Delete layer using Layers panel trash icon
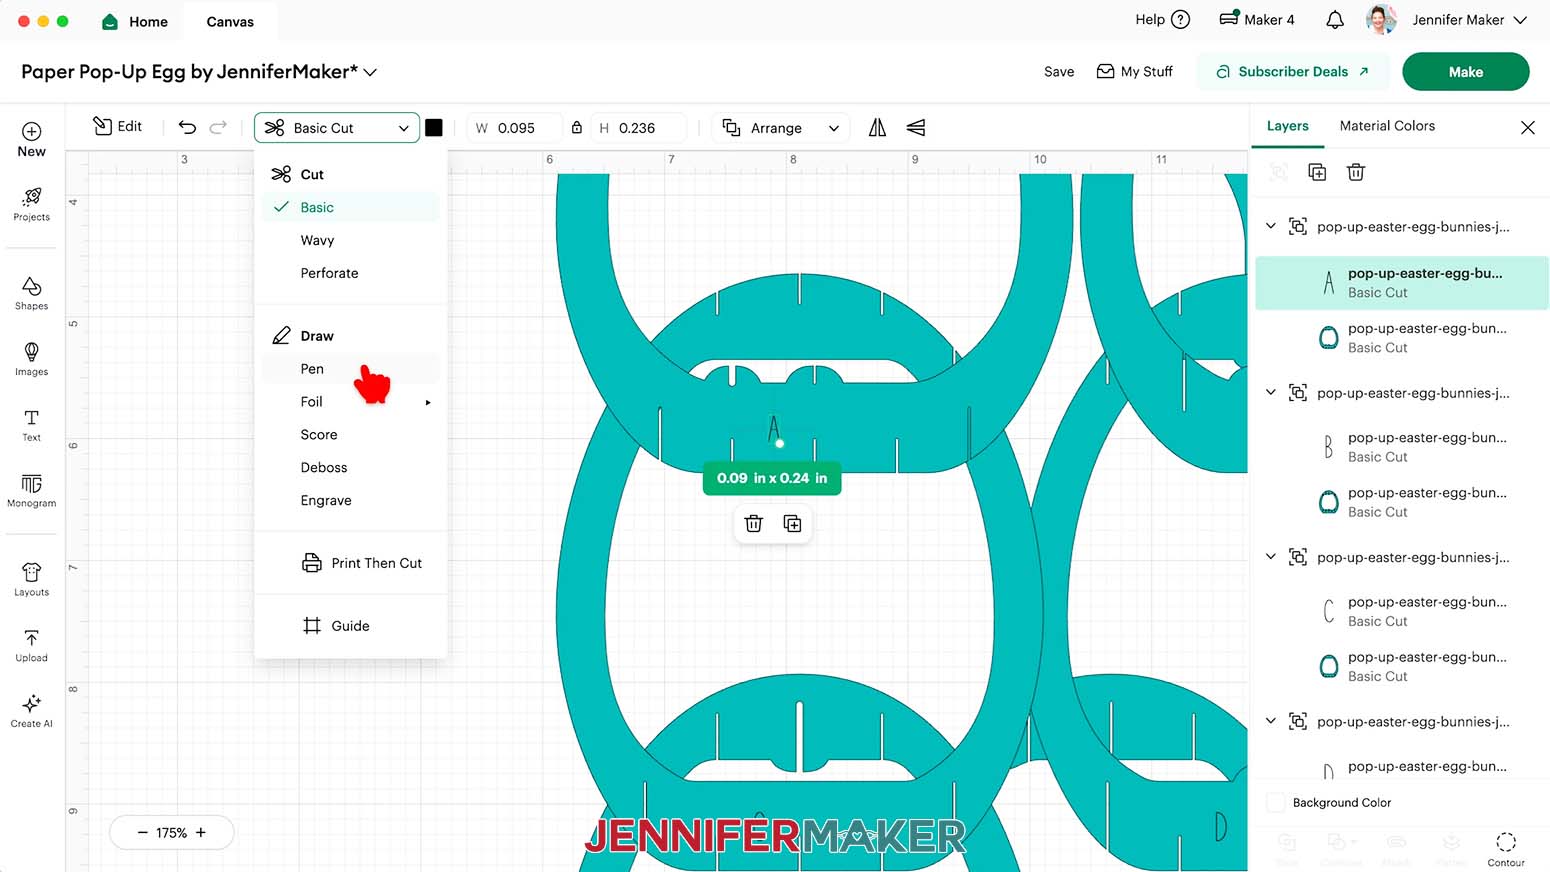 click(x=1356, y=172)
